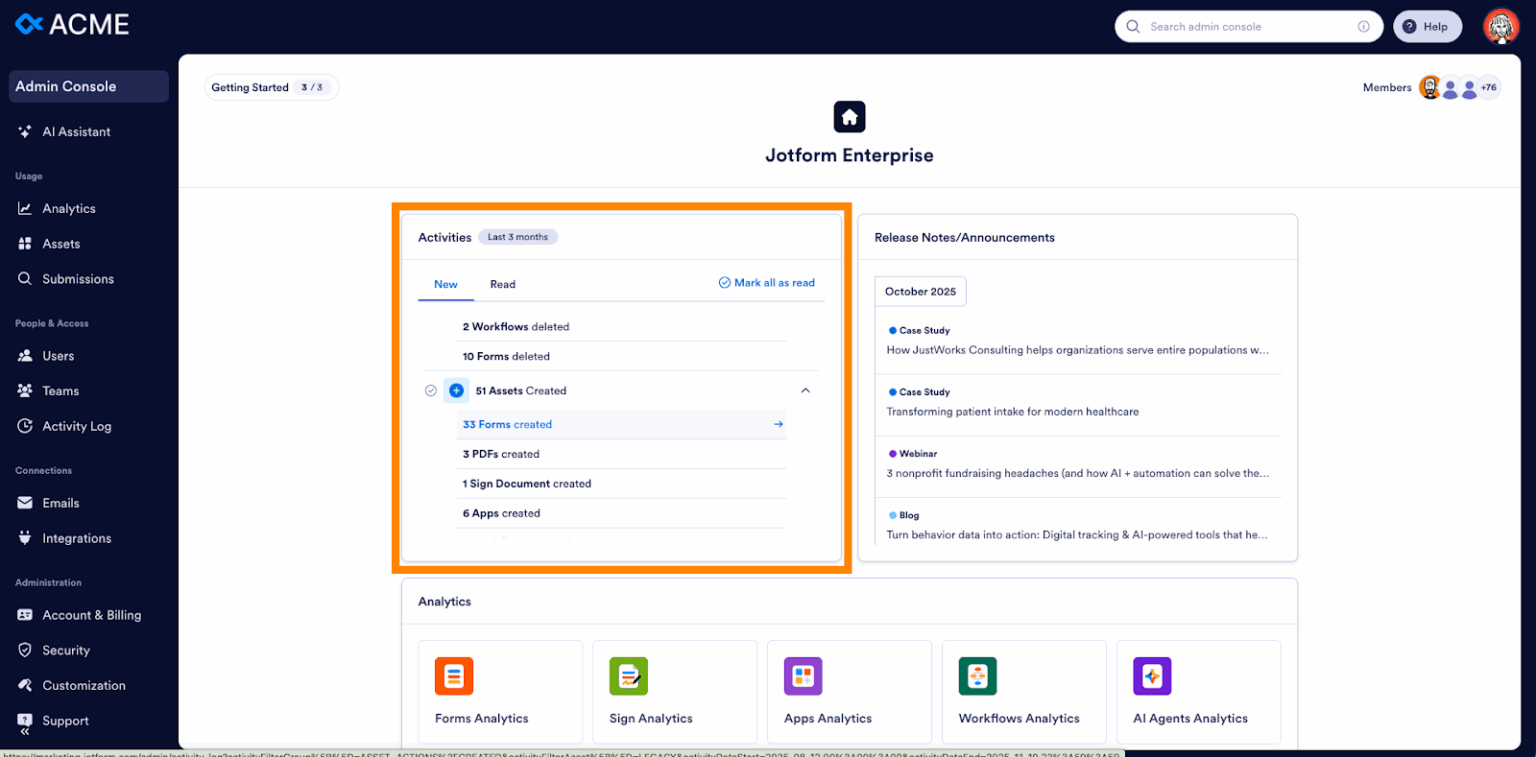
Task: Click the Search admin console field
Action: click(1249, 27)
